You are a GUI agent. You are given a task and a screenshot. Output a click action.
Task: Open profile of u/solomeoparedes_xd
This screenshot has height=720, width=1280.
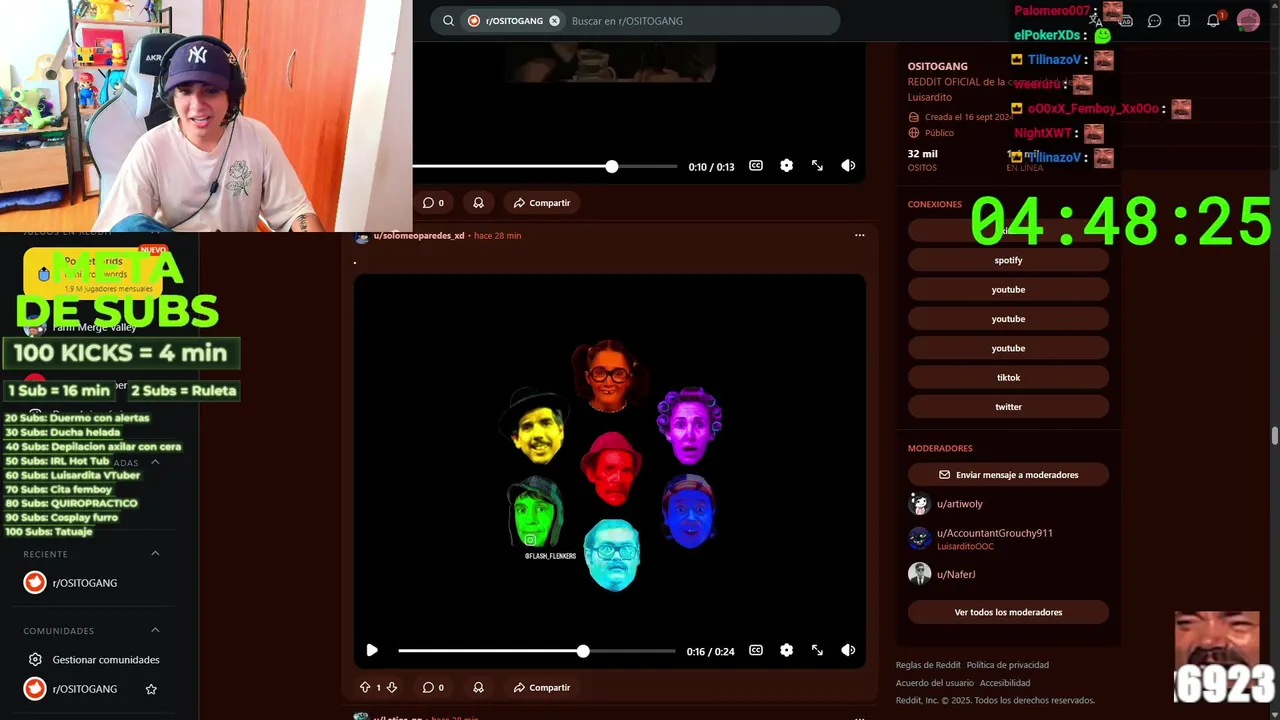pos(419,236)
